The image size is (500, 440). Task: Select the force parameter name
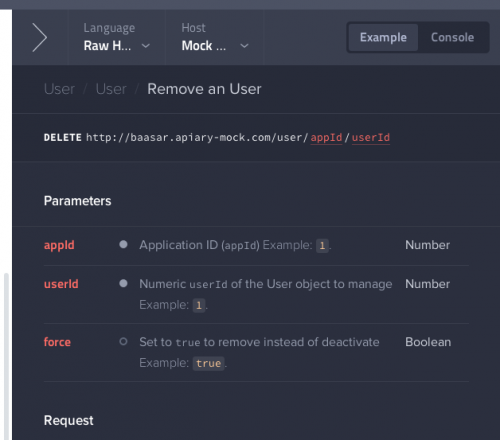[57, 342]
